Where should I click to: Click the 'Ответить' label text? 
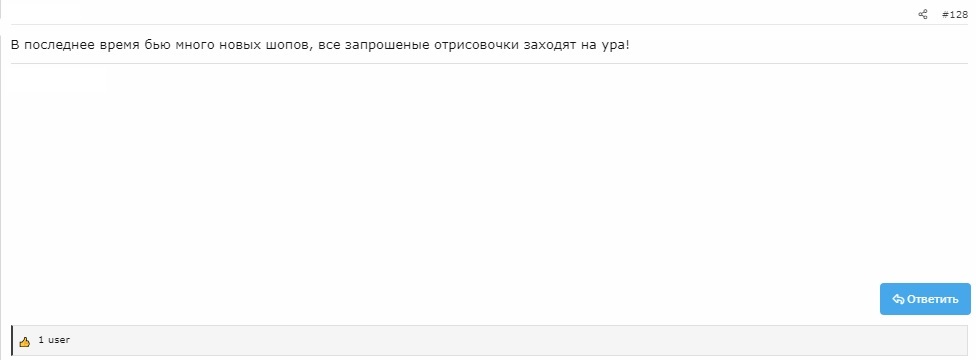pos(932,300)
